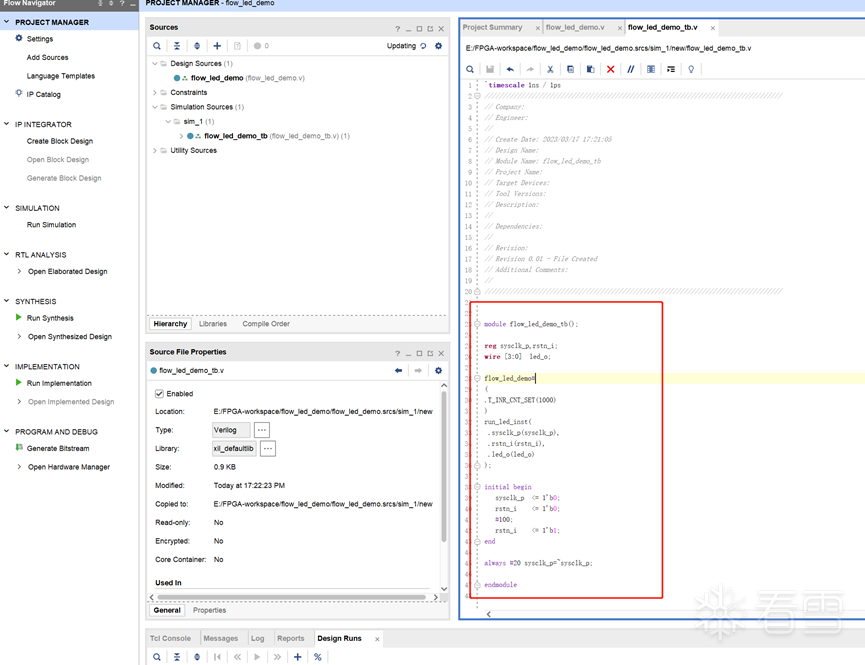Click the Source File Properties vertical scrollbar
The width and height of the screenshot is (865, 665).
coord(444,466)
